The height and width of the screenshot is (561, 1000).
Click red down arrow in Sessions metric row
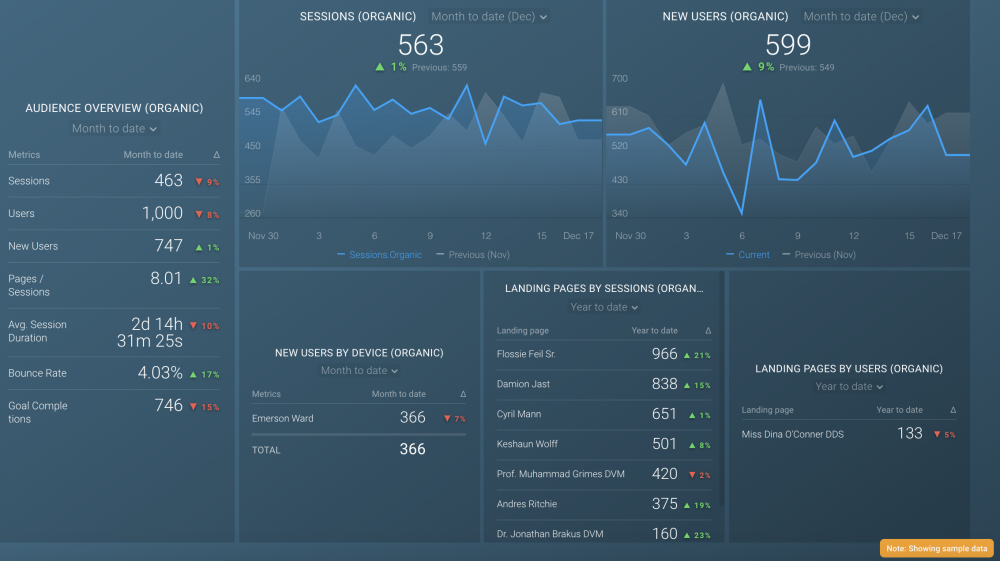click(x=198, y=182)
